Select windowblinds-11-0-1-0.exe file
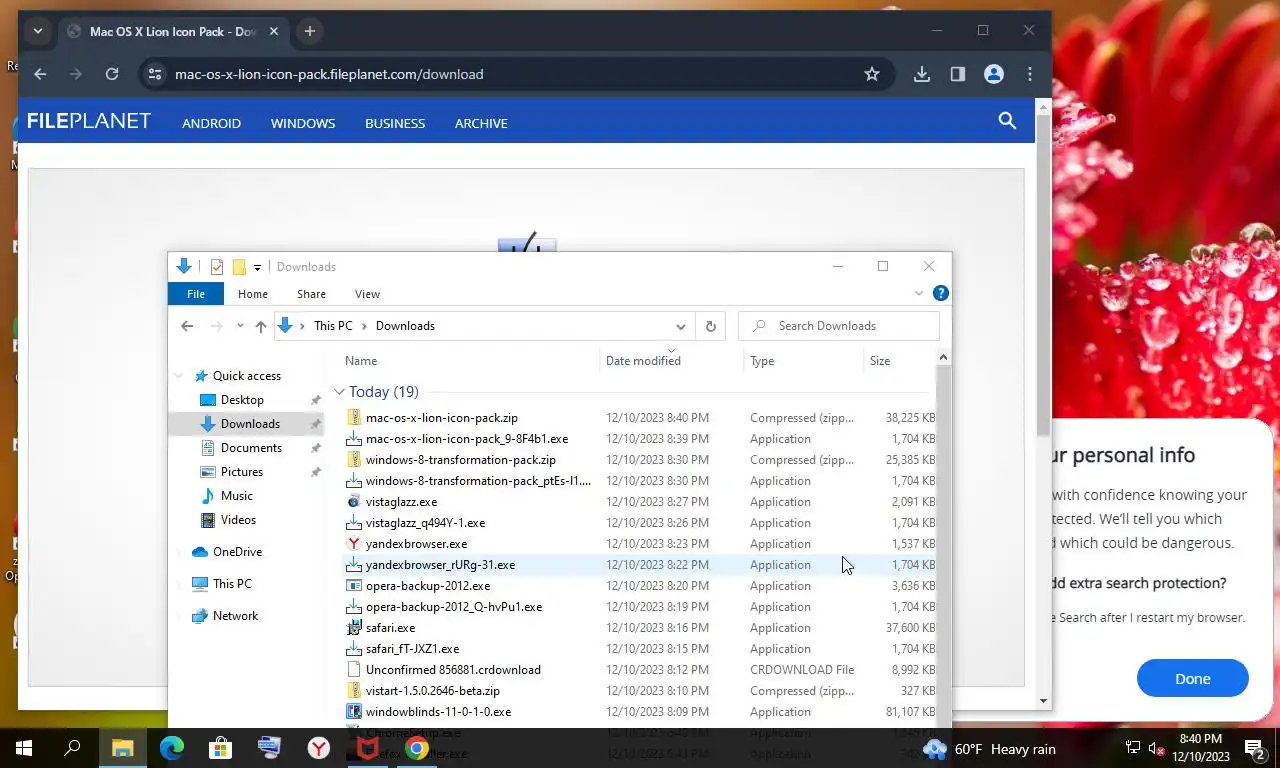The height and width of the screenshot is (768, 1280). [x=438, y=712]
